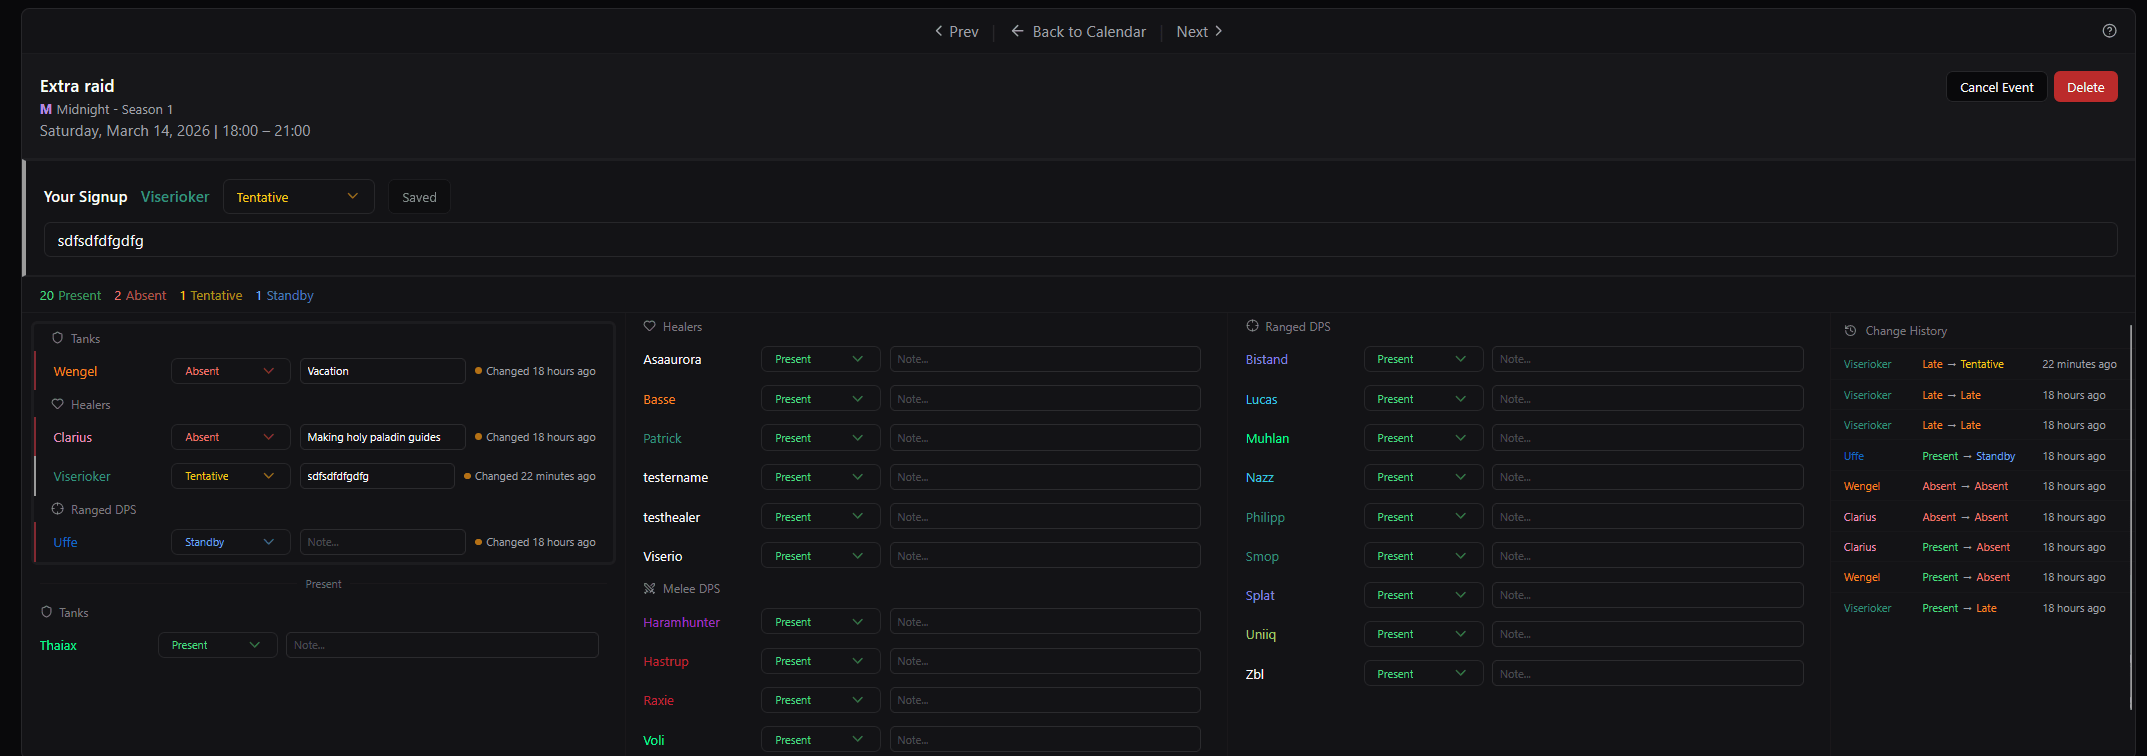2147x756 pixels.
Task: Open Uffe's Standby status dropdown
Action: [x=230, y=542]
